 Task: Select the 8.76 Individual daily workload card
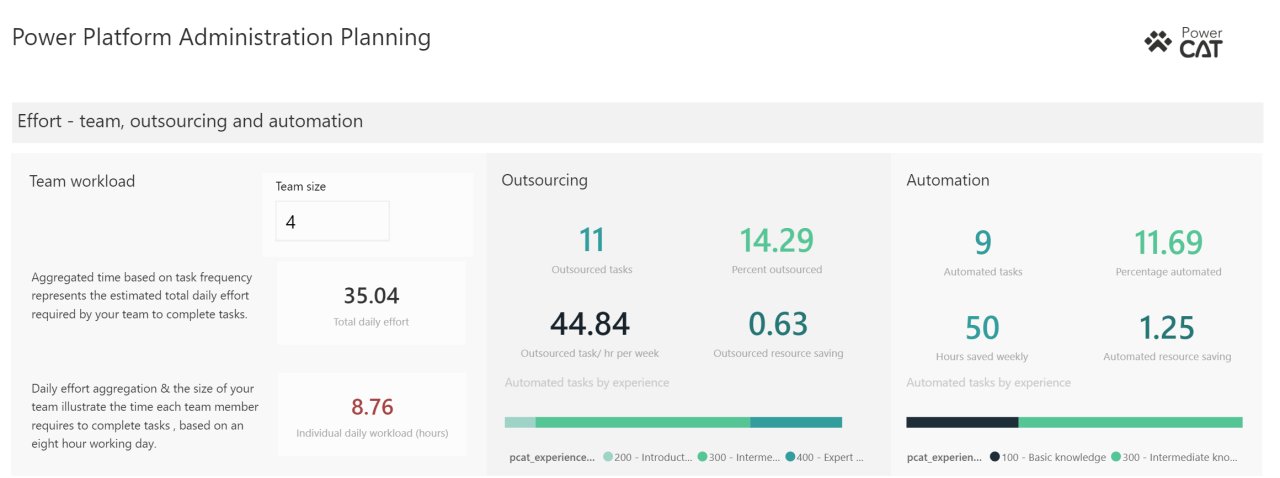[x=372, y=414]
